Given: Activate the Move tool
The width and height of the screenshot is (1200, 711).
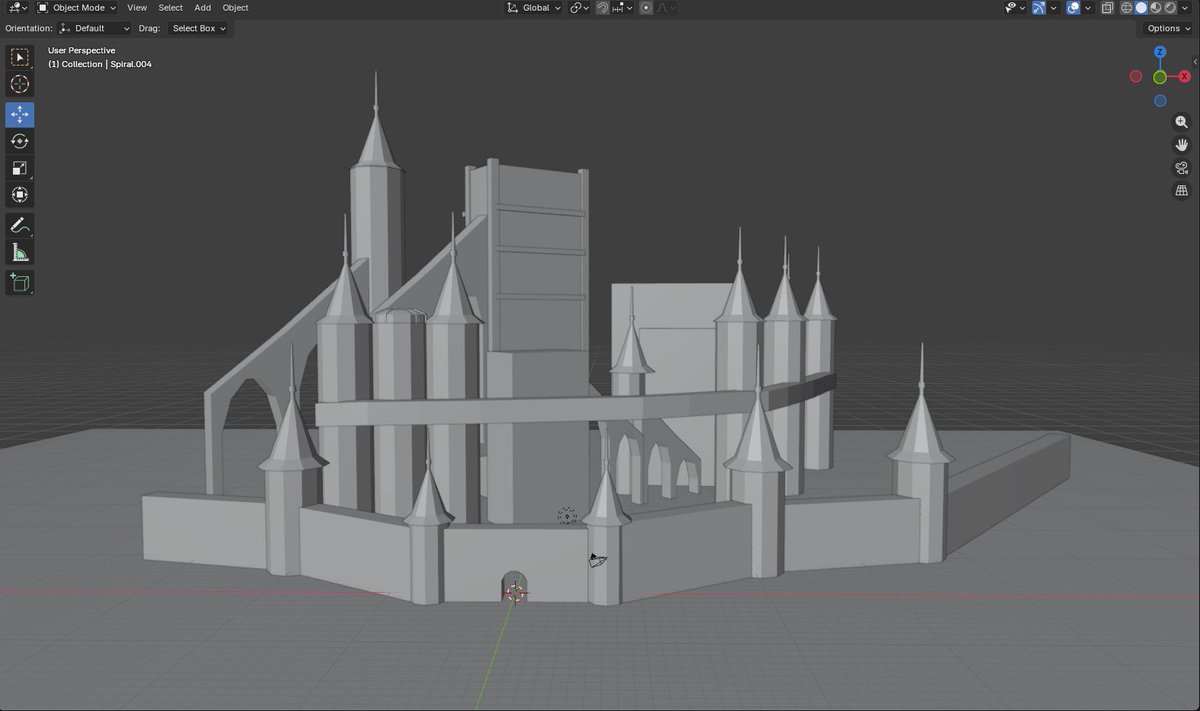Looking at the screenshot, I should click(x=20, y=114).
